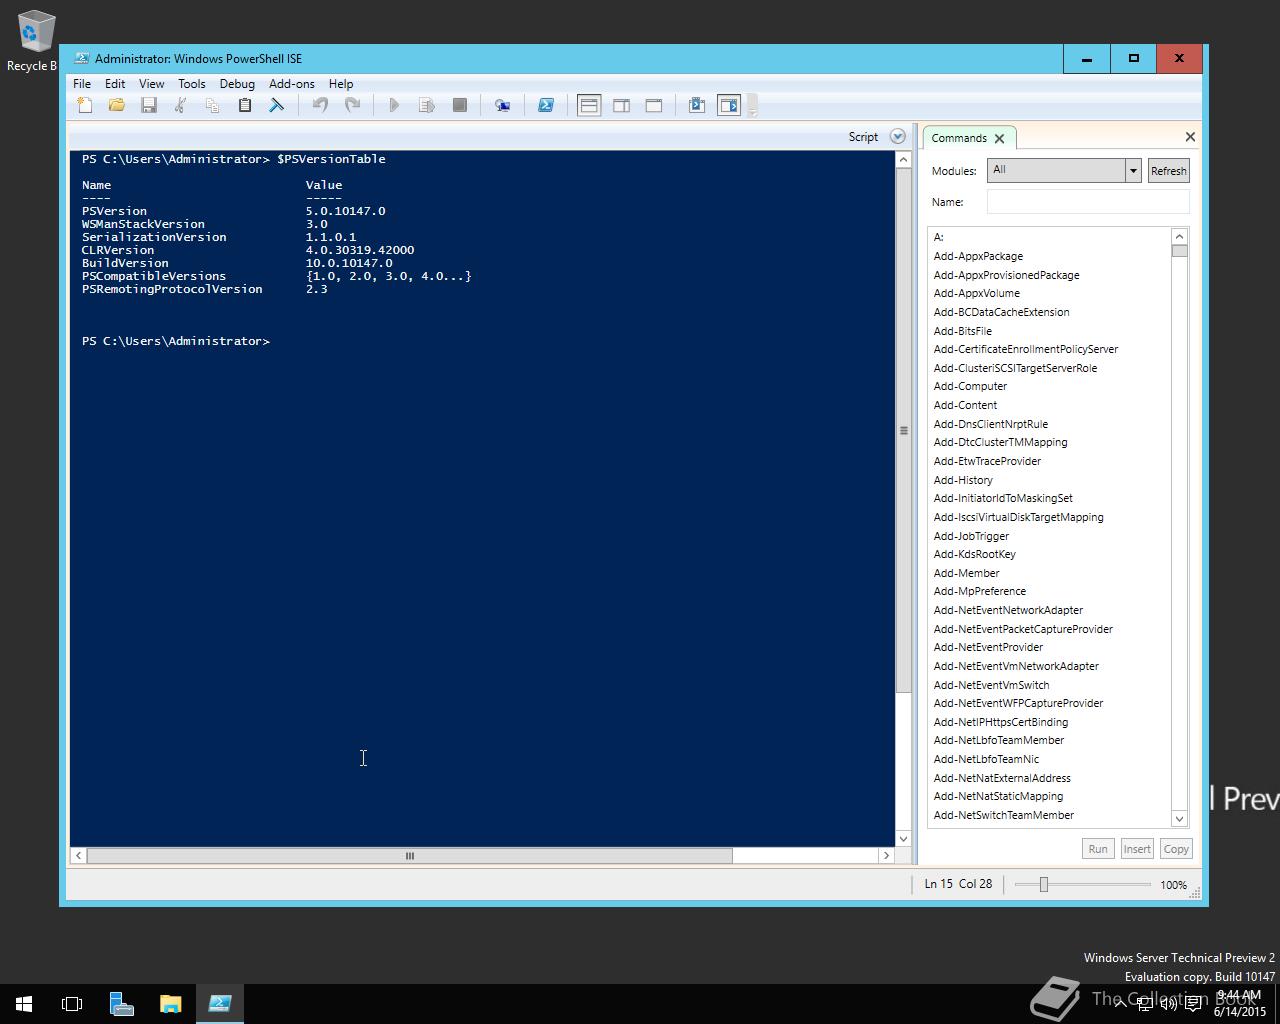The image size is (1280, 1024).
Task: Open the File menu
Action: point(82,84)
